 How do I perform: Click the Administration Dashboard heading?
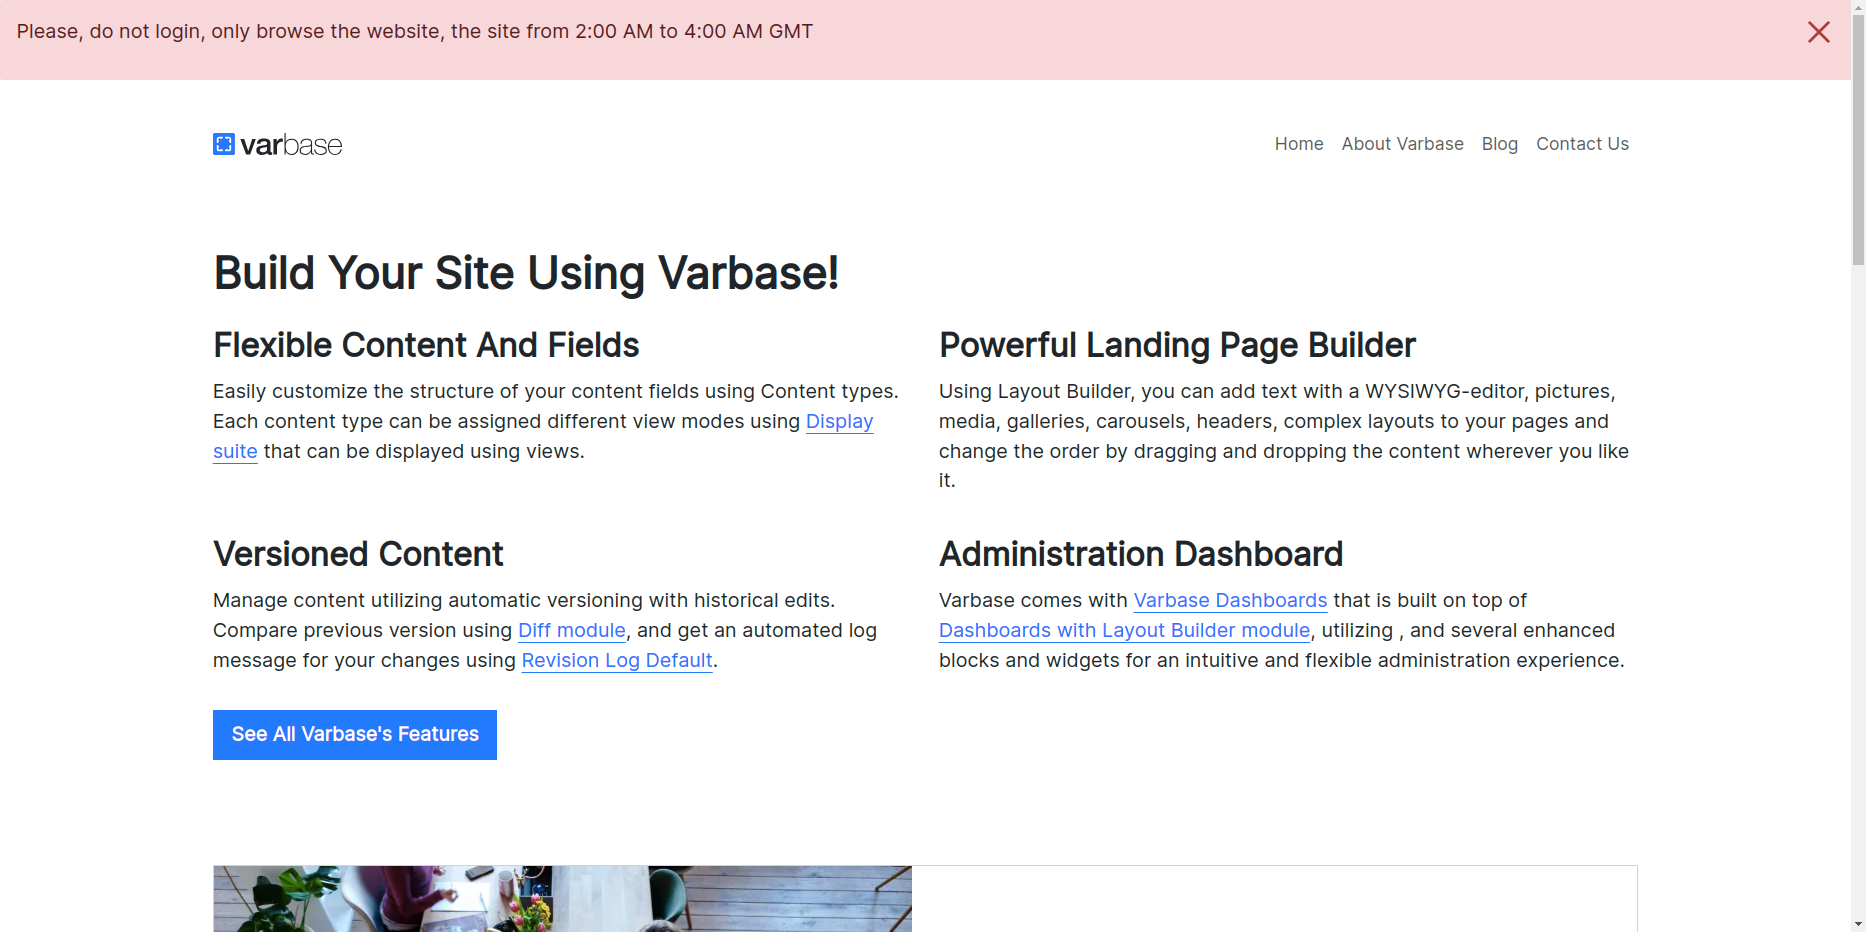coord(1141,554)
